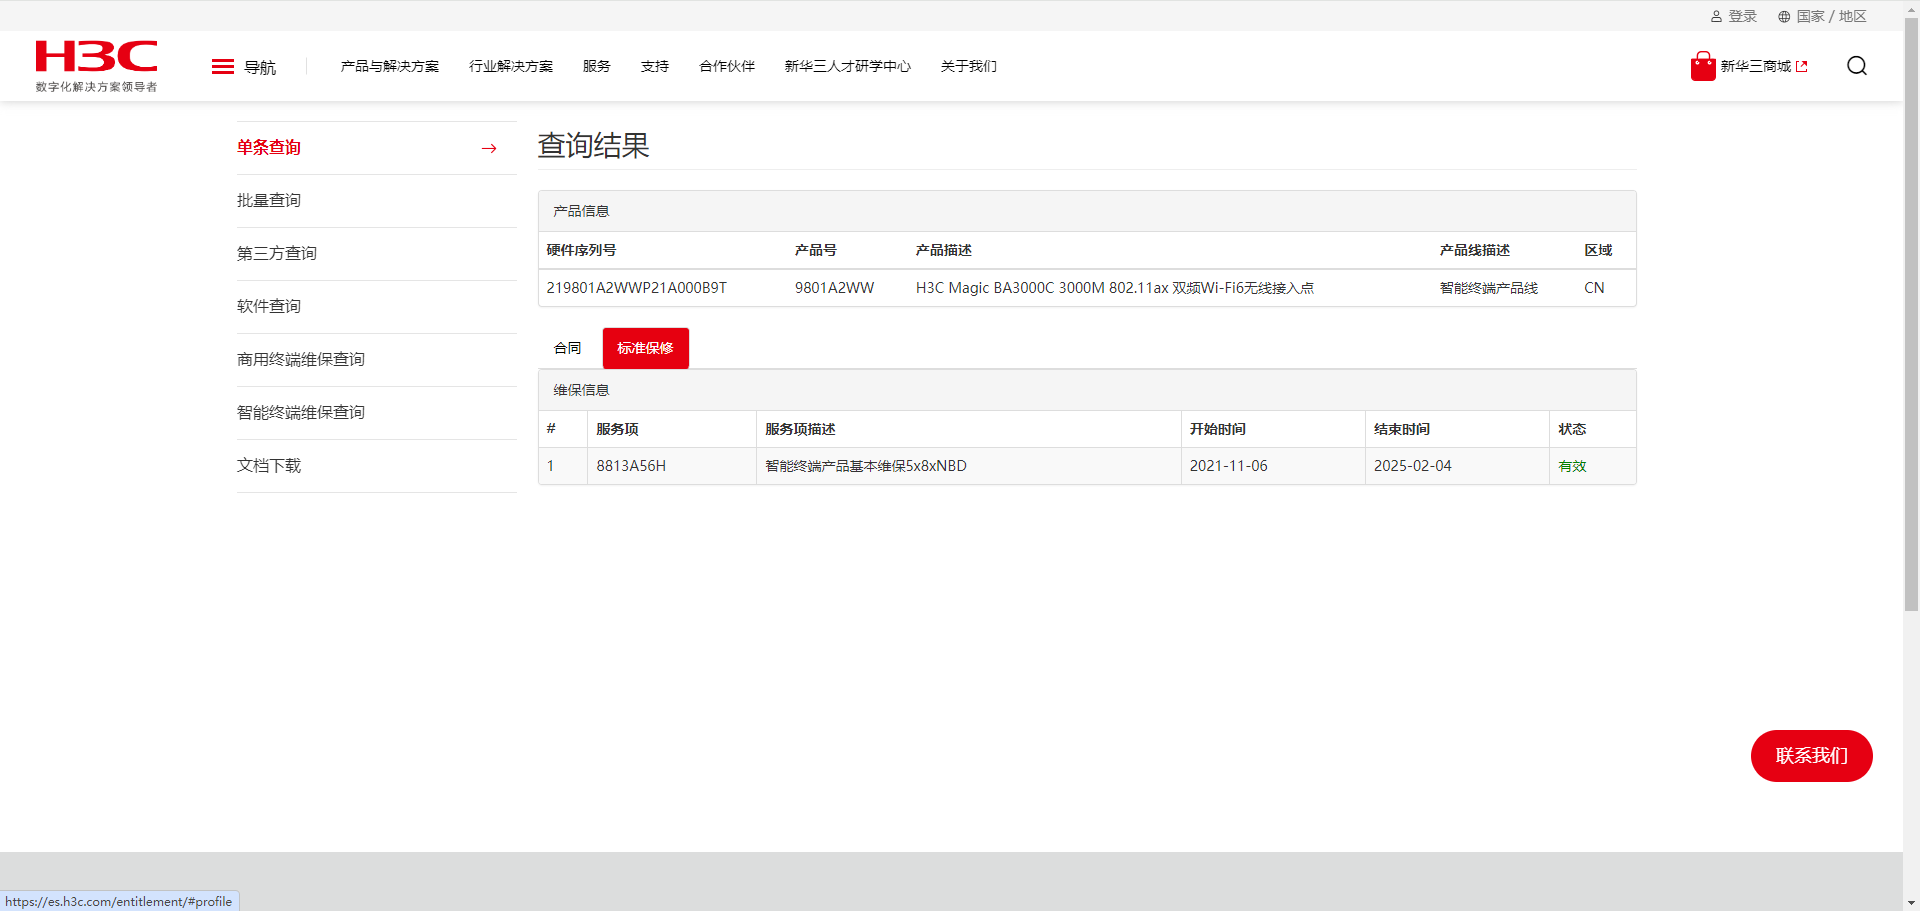Click the user login icon
The image size is (1920, 911).
[1716, 17]
